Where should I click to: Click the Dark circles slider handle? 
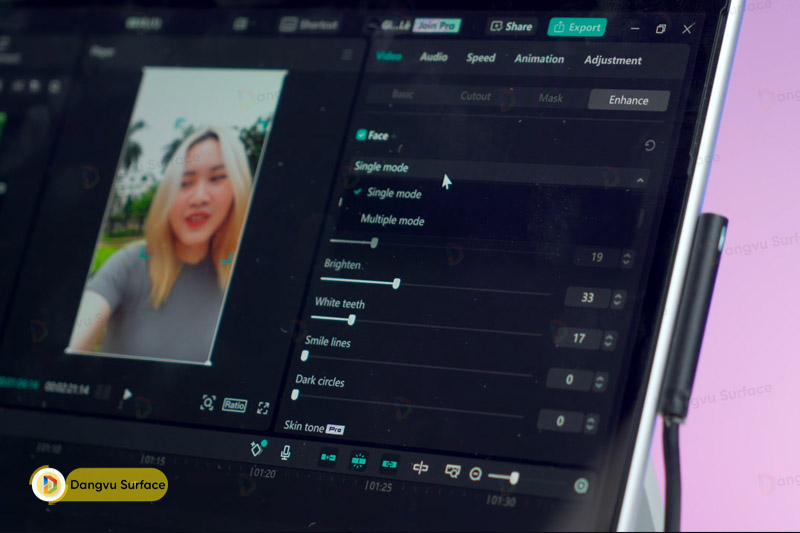pos(295,395)
